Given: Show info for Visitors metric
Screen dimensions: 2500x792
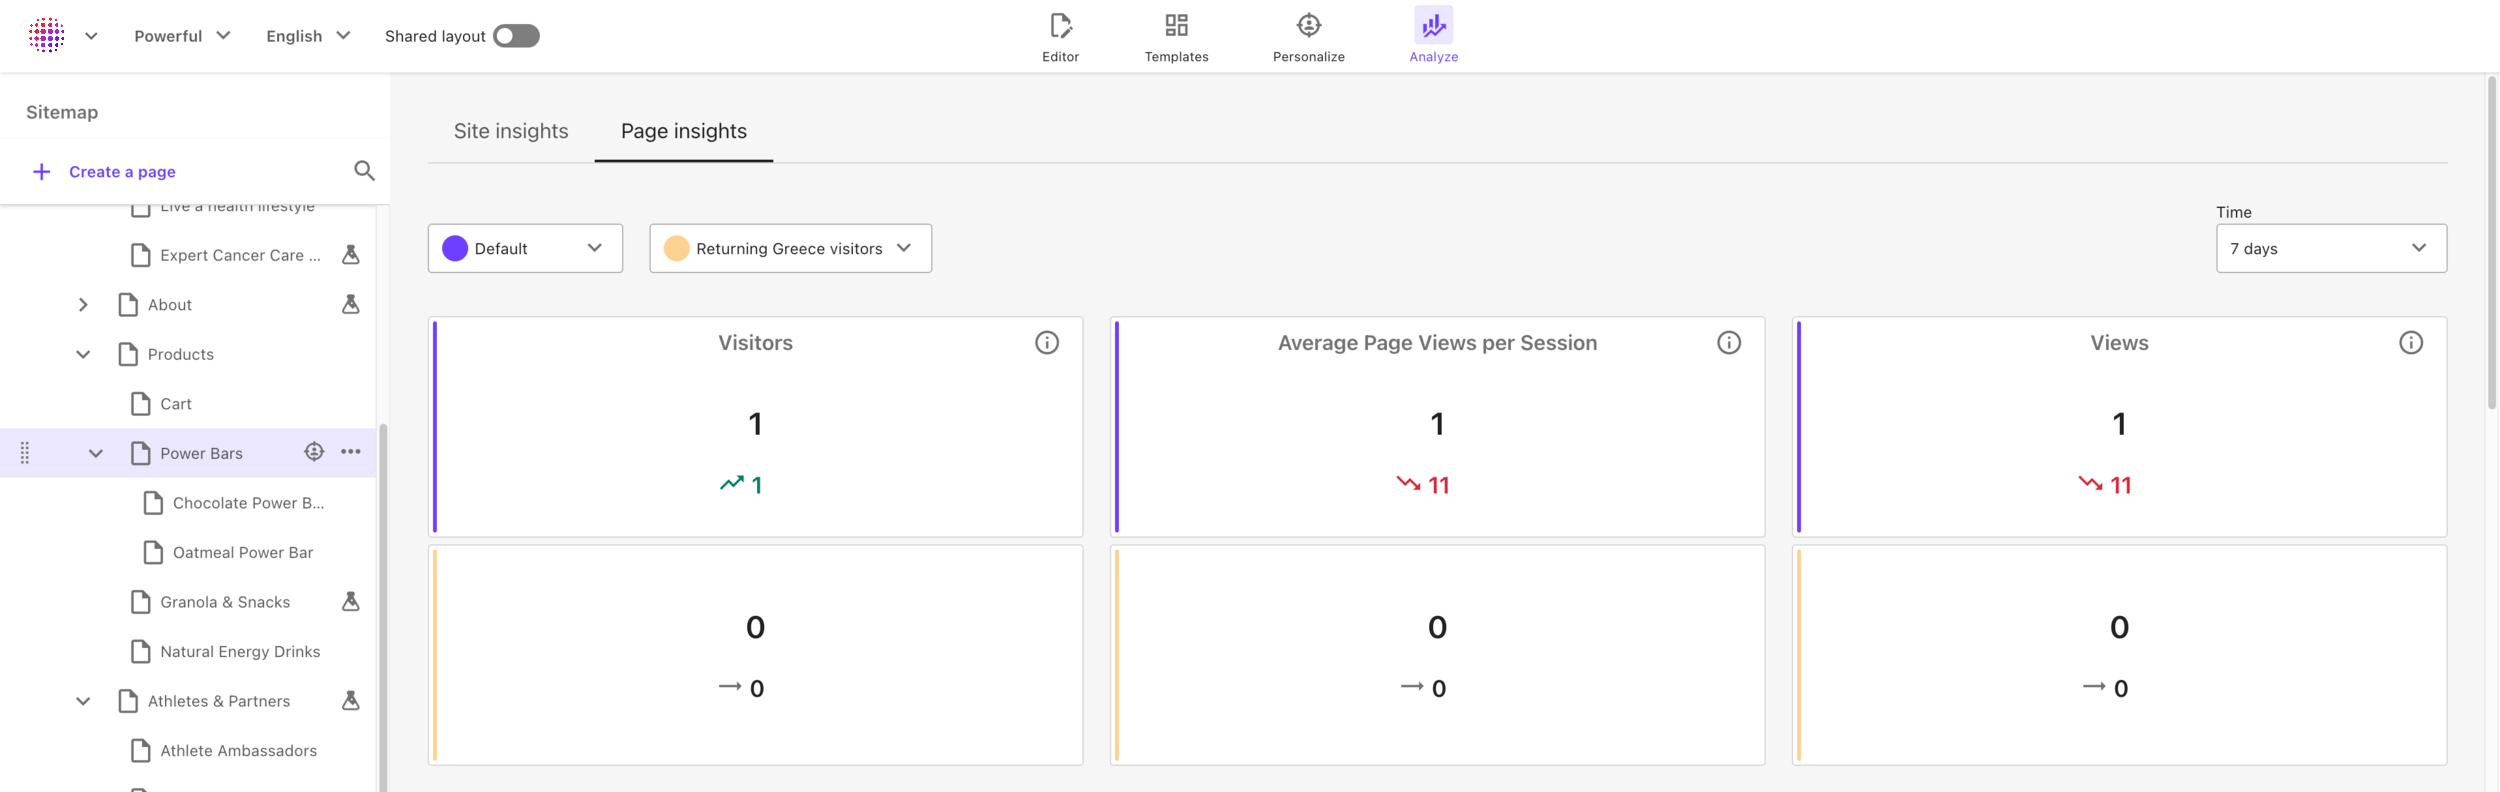Looking at the screenshot, I should [x=1046, y=343].
